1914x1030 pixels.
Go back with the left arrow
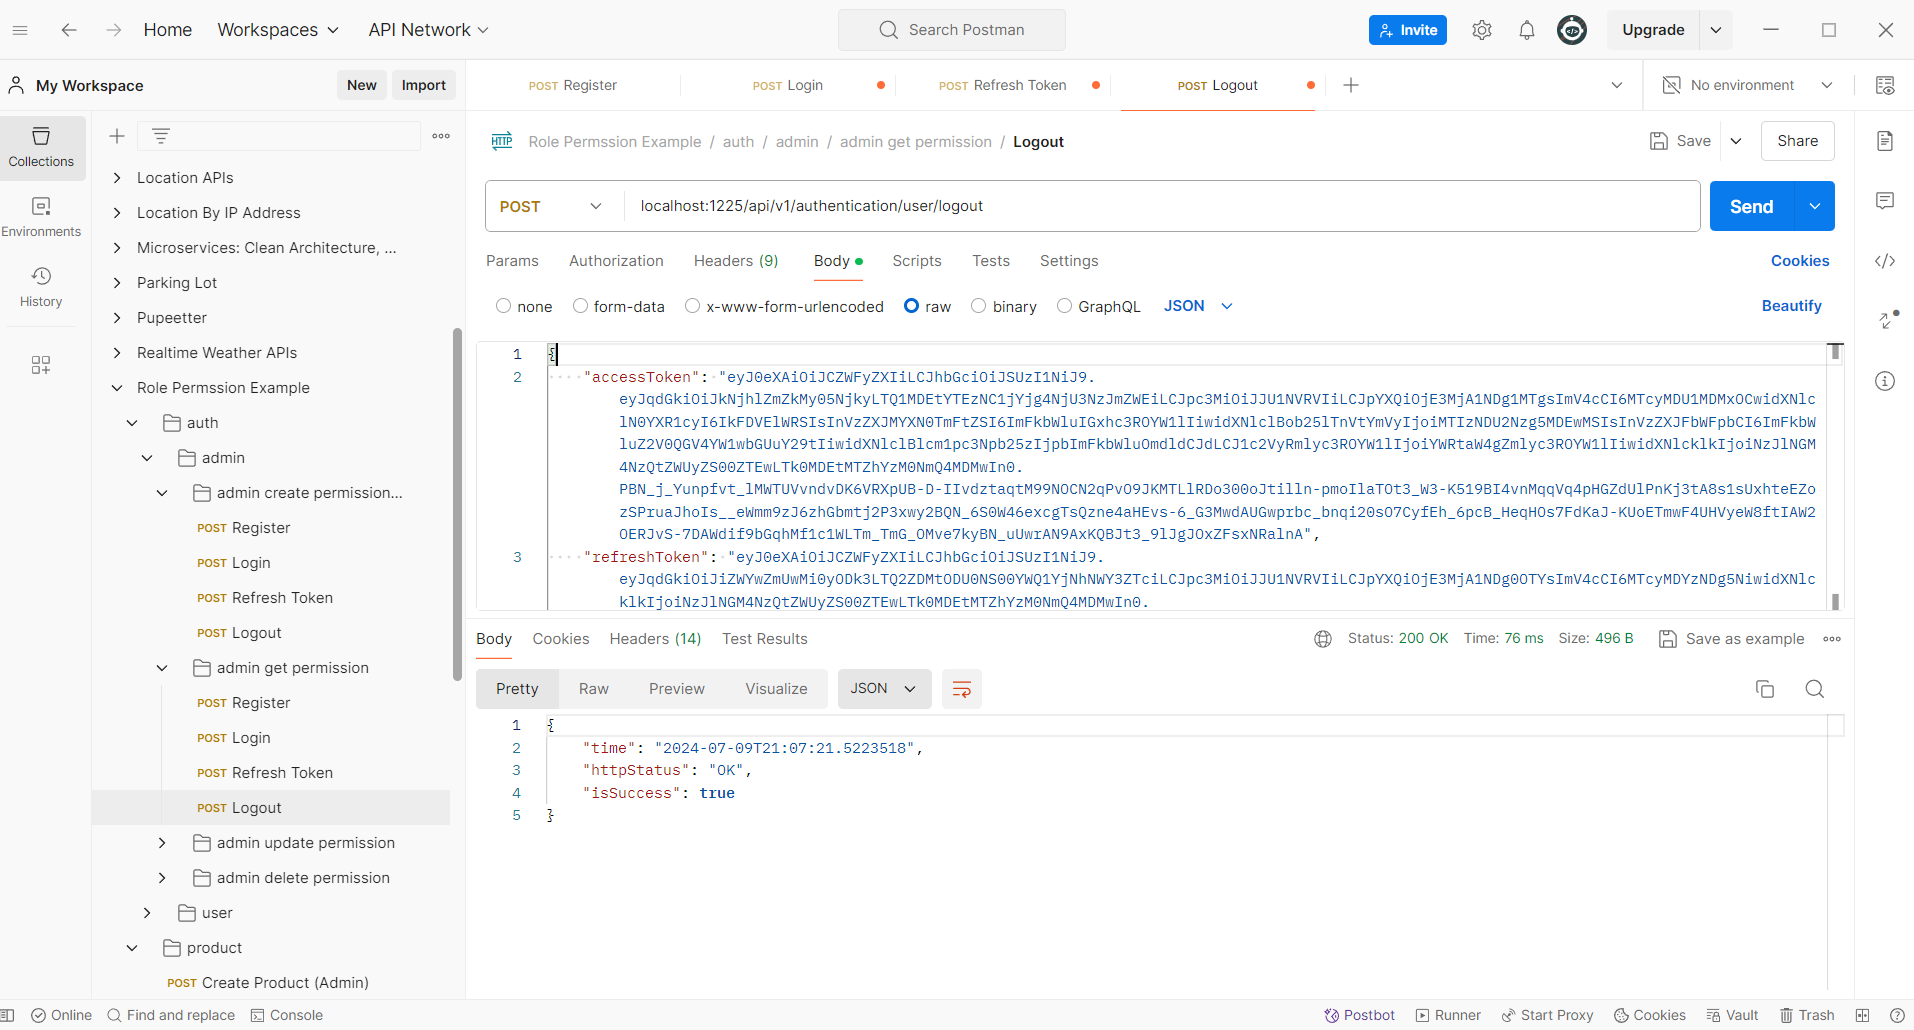click(69, 30)
